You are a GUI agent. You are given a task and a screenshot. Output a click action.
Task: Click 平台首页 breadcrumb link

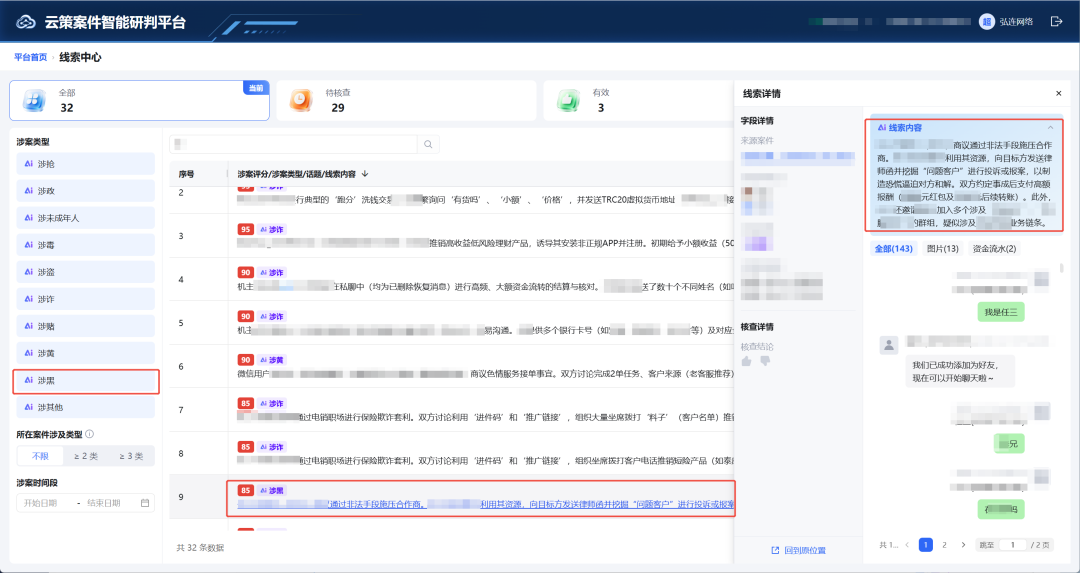30,57
